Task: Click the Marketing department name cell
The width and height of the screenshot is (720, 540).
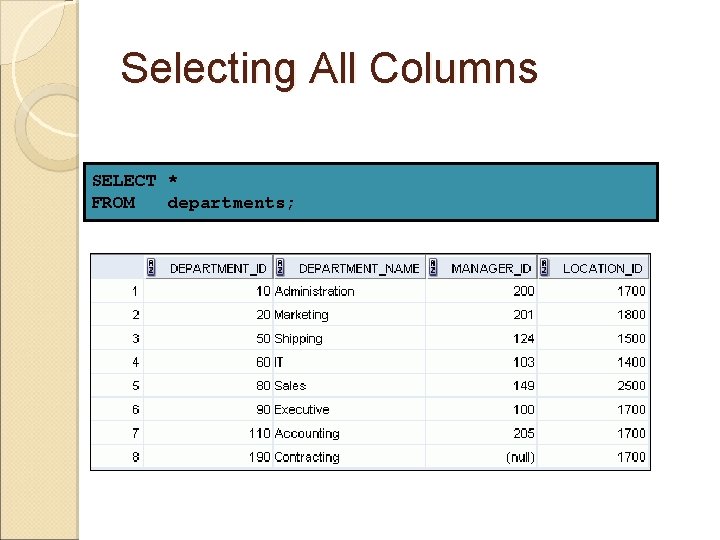Action: click(349, 315)
